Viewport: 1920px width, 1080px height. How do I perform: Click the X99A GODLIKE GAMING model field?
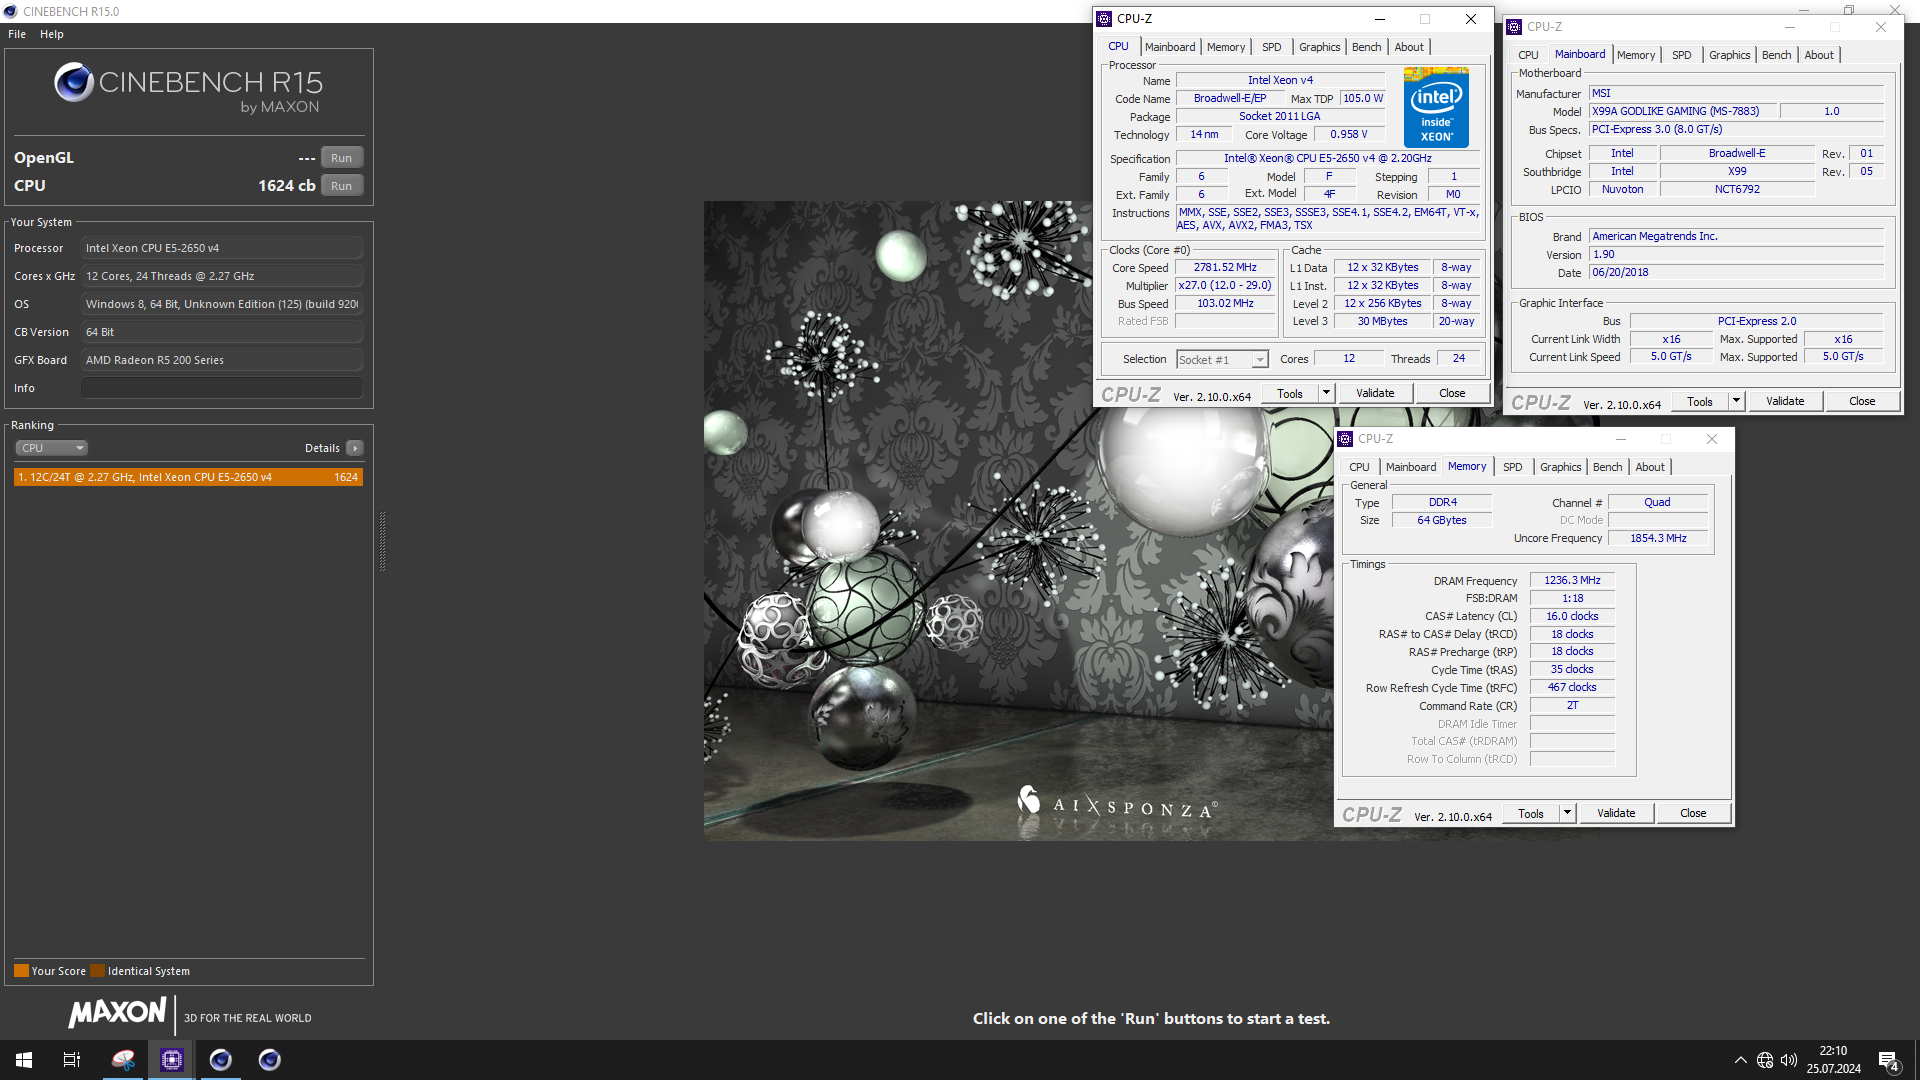point(1682,112)
